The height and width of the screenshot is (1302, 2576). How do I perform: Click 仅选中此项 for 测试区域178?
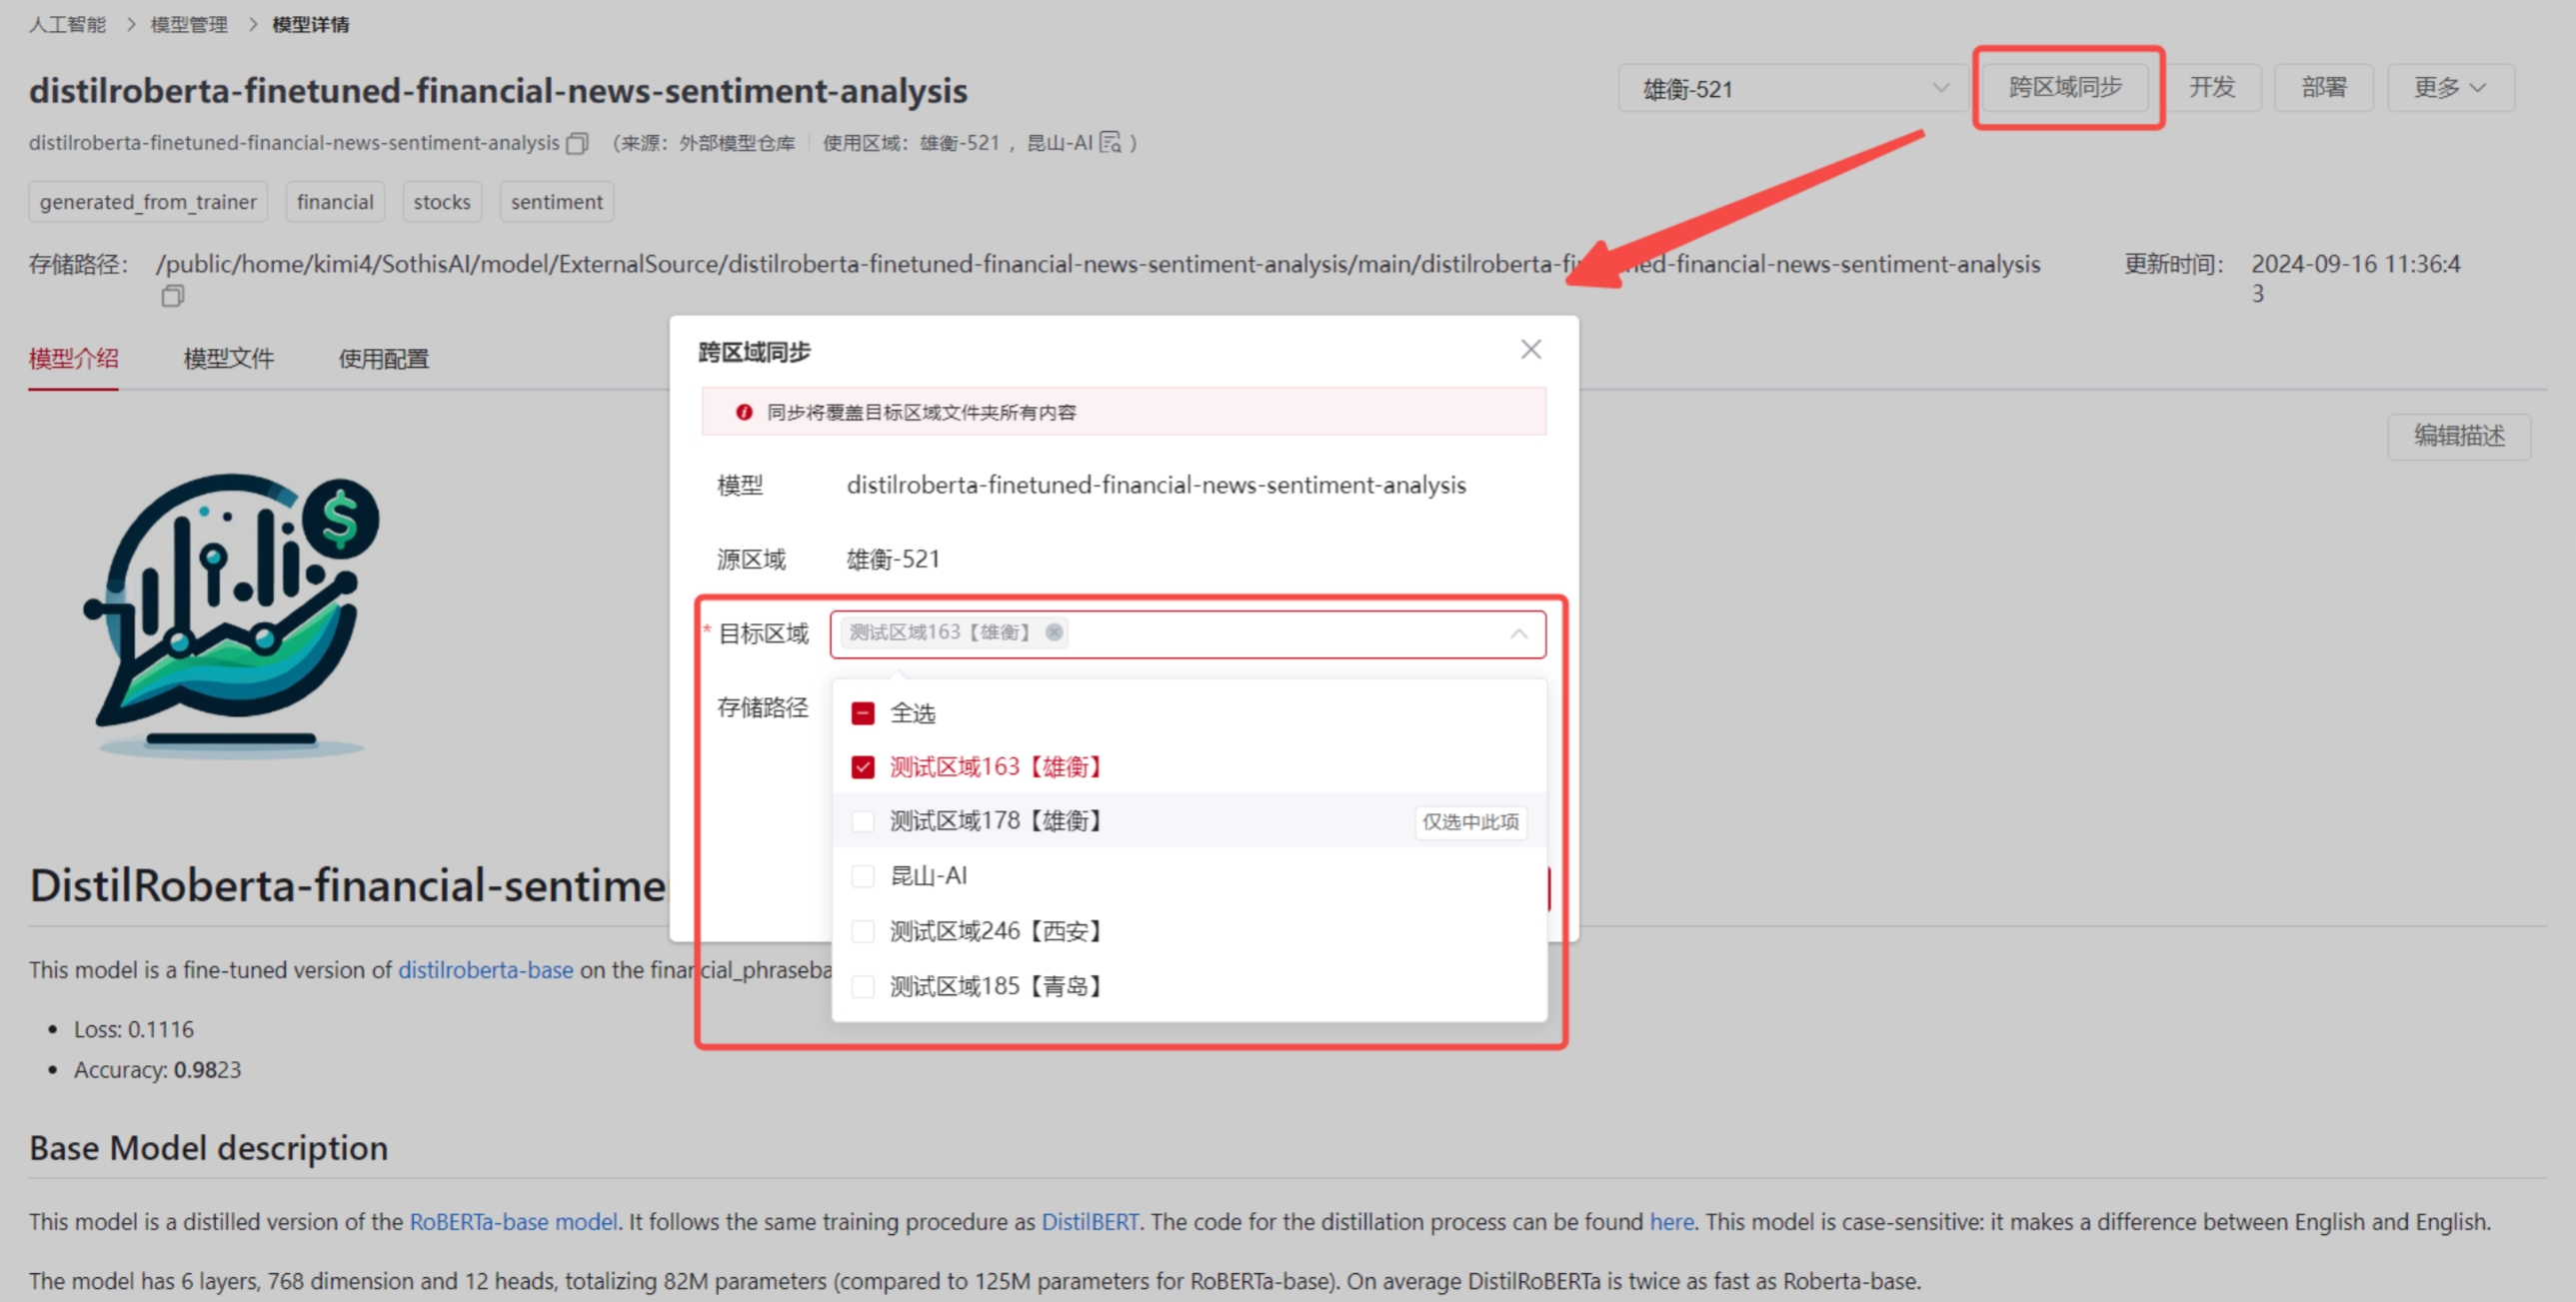pyautogui.click(x=1470, y=822)
